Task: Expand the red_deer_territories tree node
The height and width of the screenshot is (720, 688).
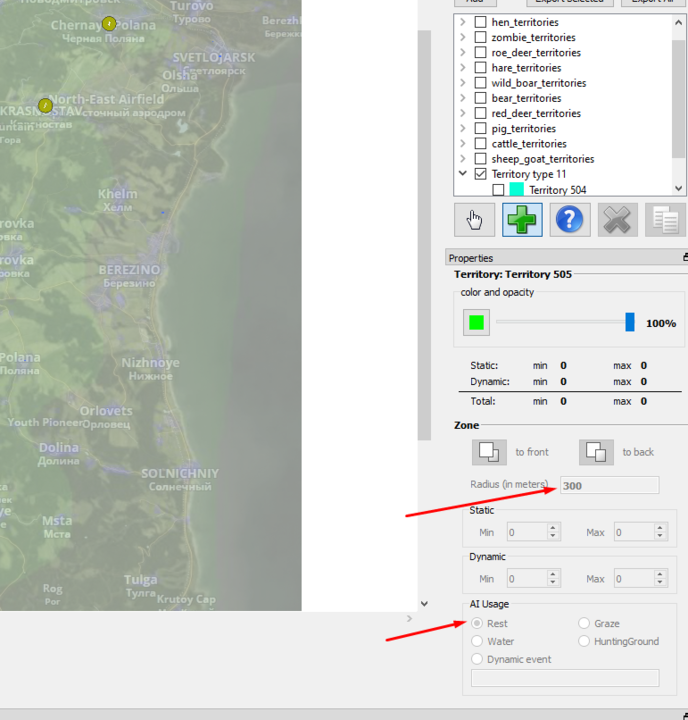Action: click(x=463, y=113)
